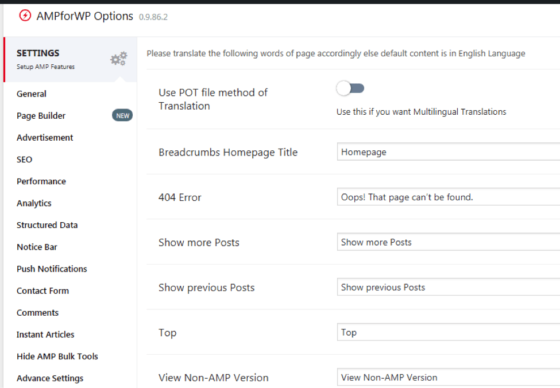
Task: Click the View Non-AMP Version input
Action: click(449, 377)
